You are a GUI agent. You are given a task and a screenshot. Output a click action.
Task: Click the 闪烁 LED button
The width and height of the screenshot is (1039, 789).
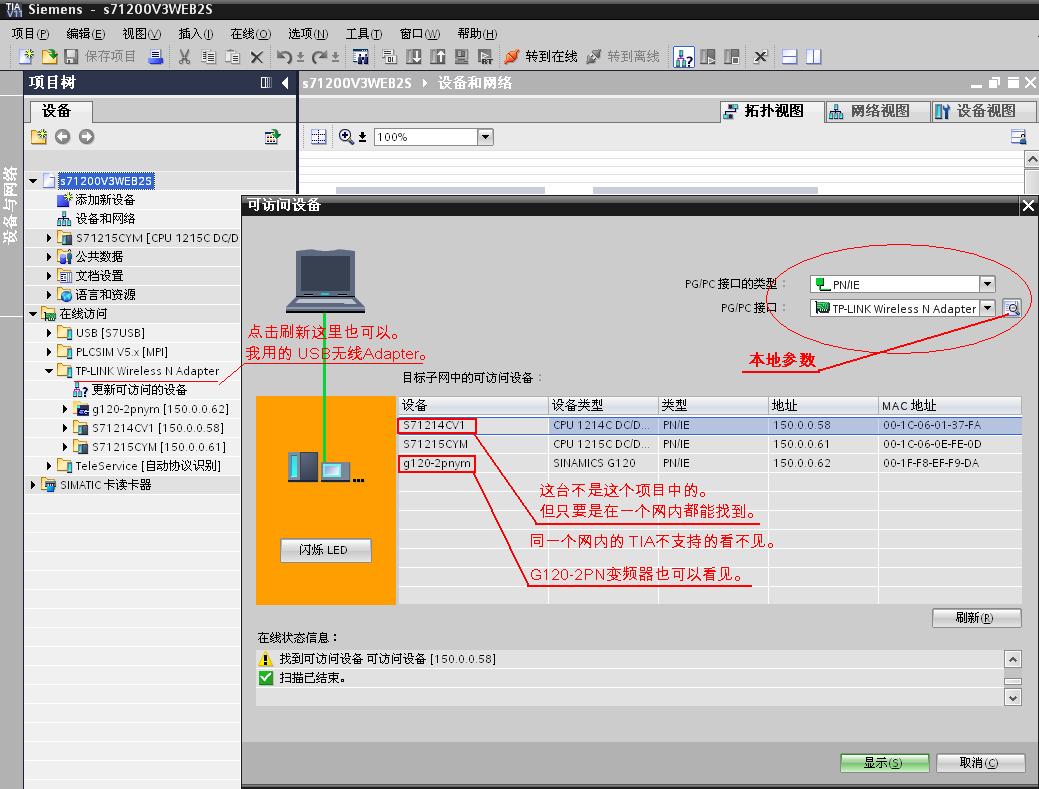tap(325, 550)
